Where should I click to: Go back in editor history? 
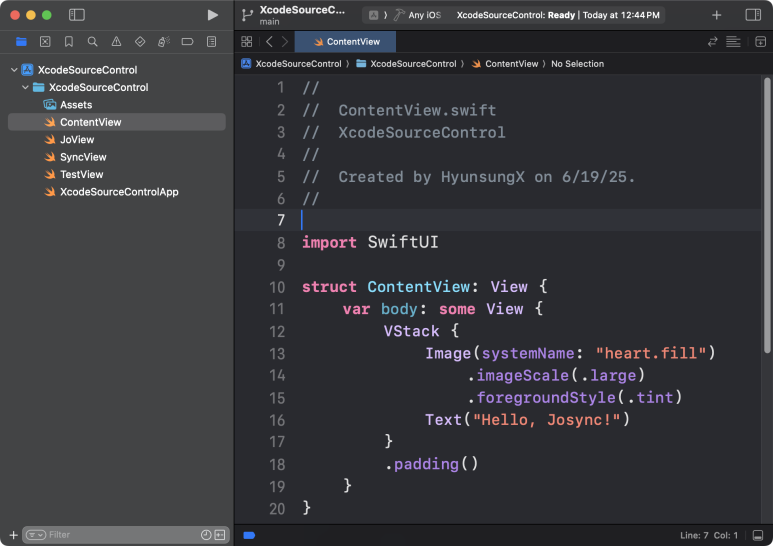pos(269,42)
